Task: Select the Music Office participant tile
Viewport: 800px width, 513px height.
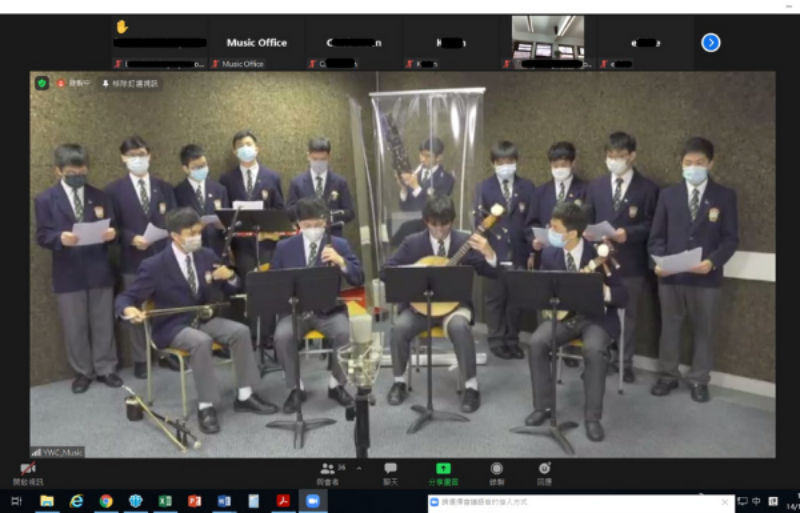Action: pos(256,43)
